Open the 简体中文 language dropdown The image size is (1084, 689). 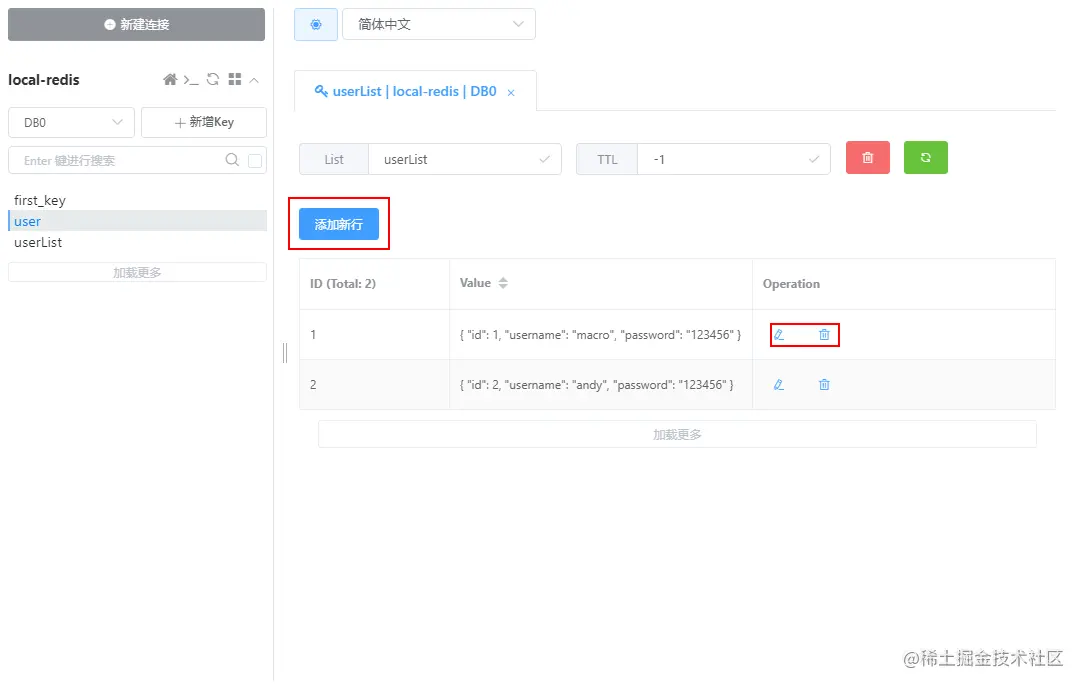[x=439, y=24]
